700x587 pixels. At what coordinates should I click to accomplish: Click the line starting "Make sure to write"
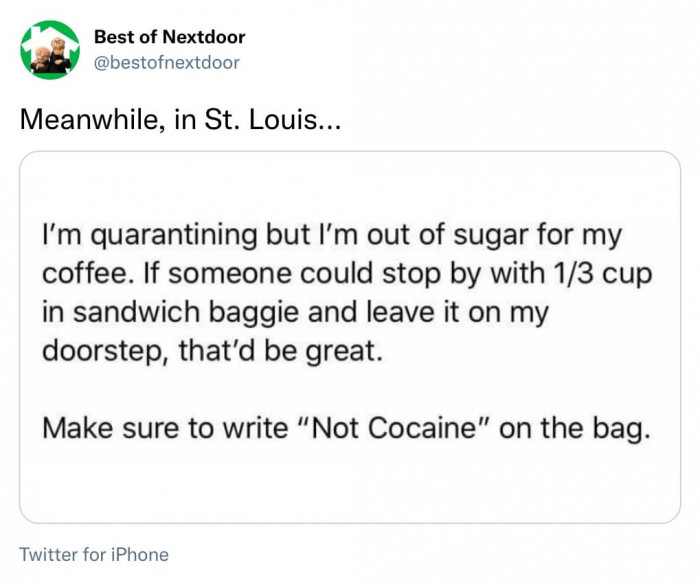[x=161, y=429]
